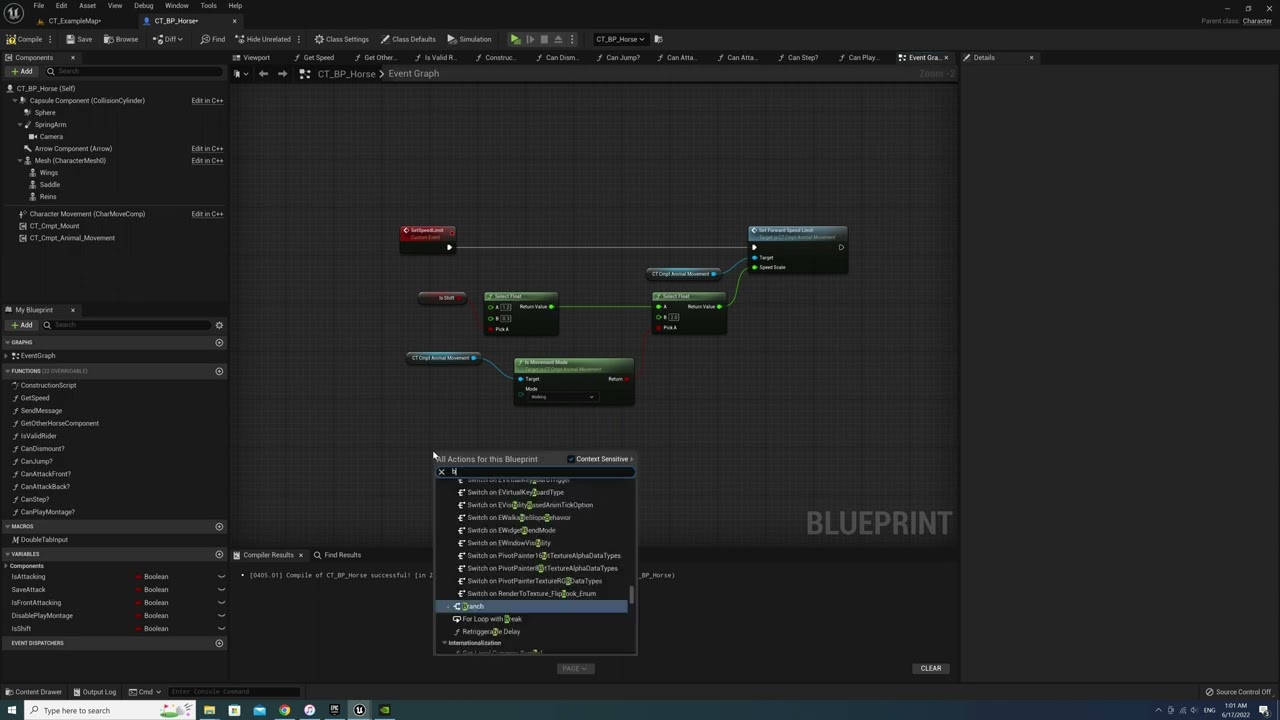
Task: Add a new macro with plus icon
Action: (219, 526)
